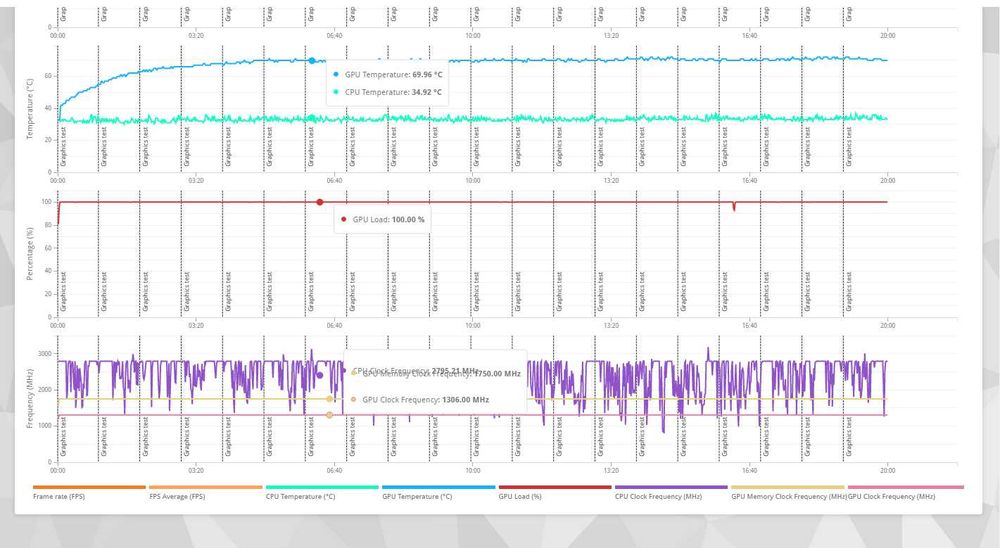The image size is (1000, 548).
Task: Toggle the Frame rate (FPS) legend series
Action: 89,492
